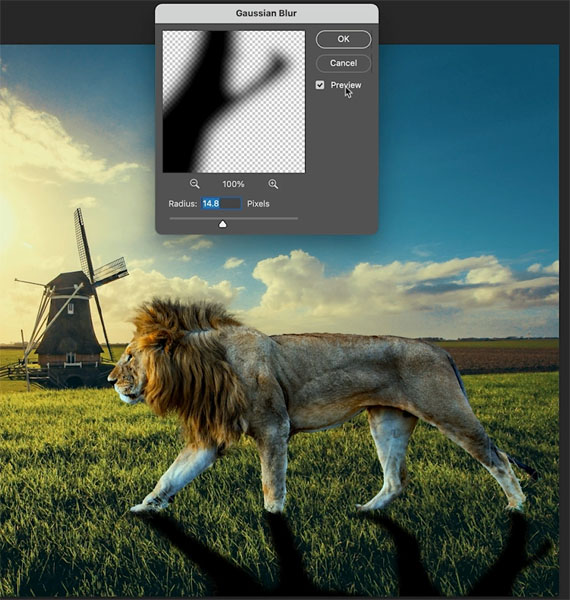The height and width of the screenshot is (600, 570).
Task: Confirm the blur with the OK button
Action: (343, 39)
